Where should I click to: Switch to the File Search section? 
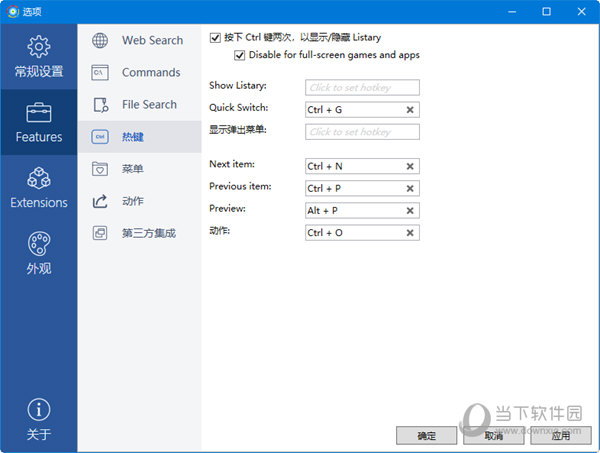click(139, 104)
